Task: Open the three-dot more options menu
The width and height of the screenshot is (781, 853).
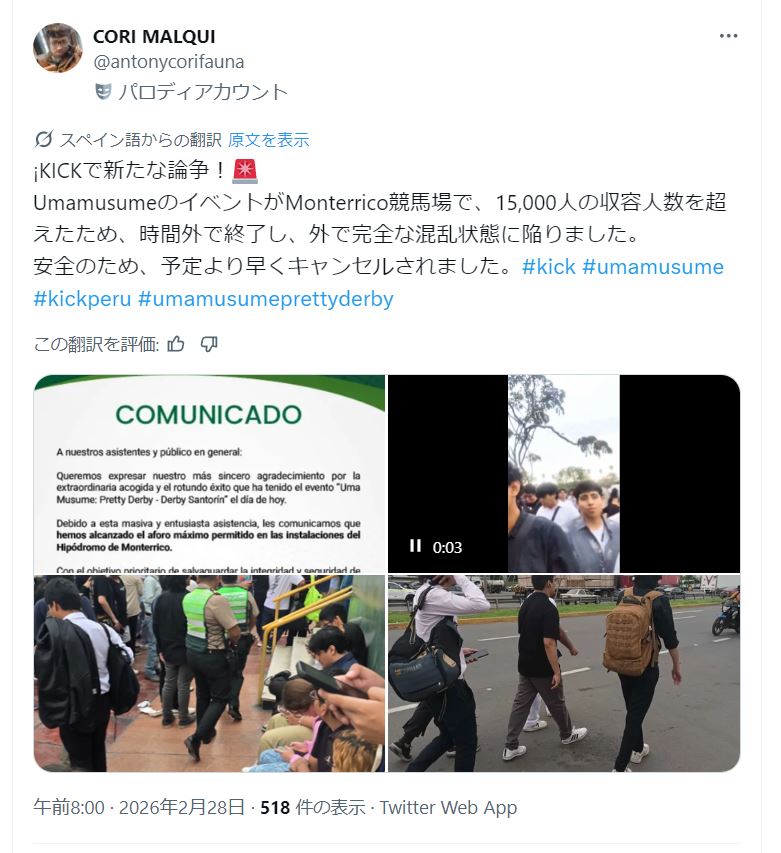Action: [728, 36]
